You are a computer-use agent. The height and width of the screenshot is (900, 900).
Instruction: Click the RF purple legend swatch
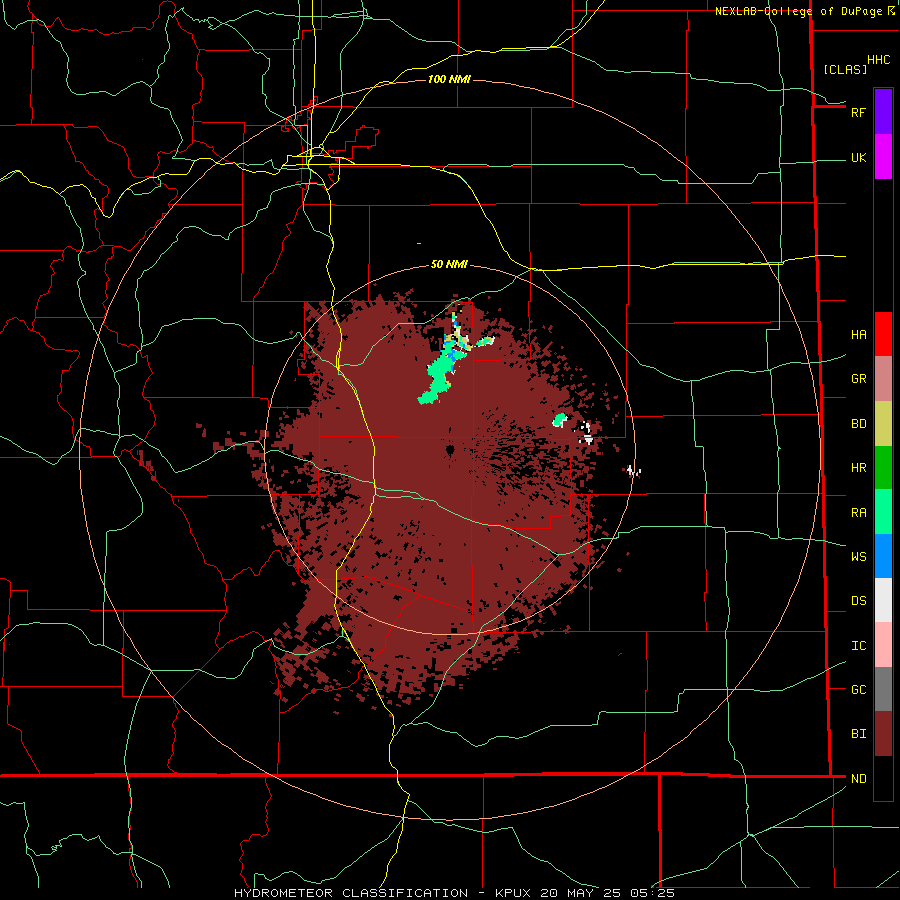pyautogui.click(x=883, y=112)
